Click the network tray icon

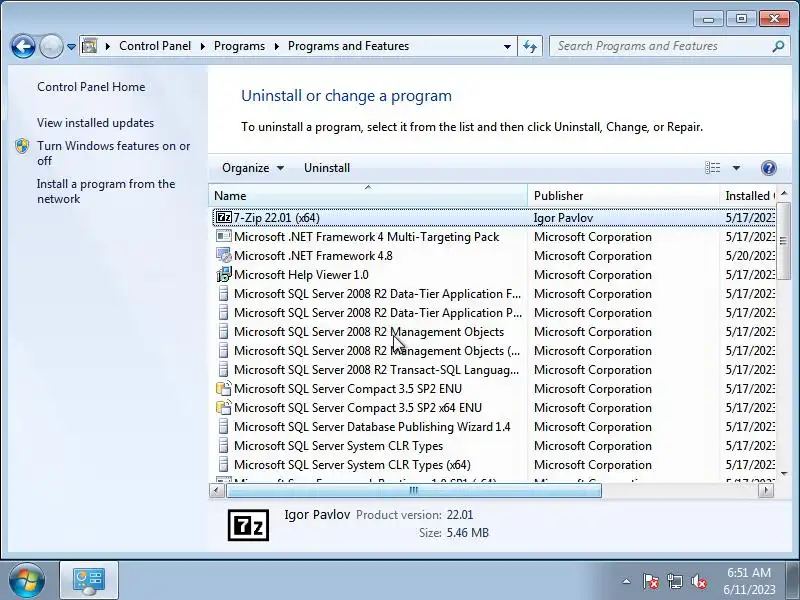tap(674, 581)
